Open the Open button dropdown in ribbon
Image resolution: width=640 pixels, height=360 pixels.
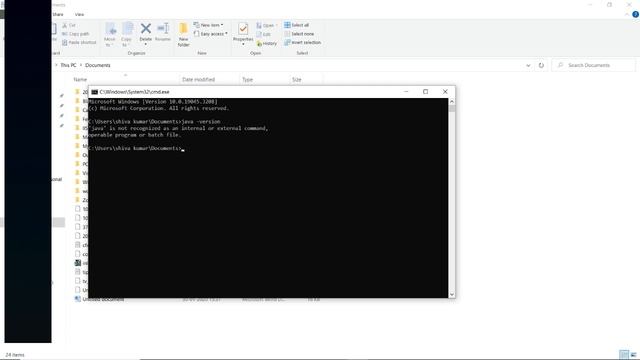pos(277,25)
